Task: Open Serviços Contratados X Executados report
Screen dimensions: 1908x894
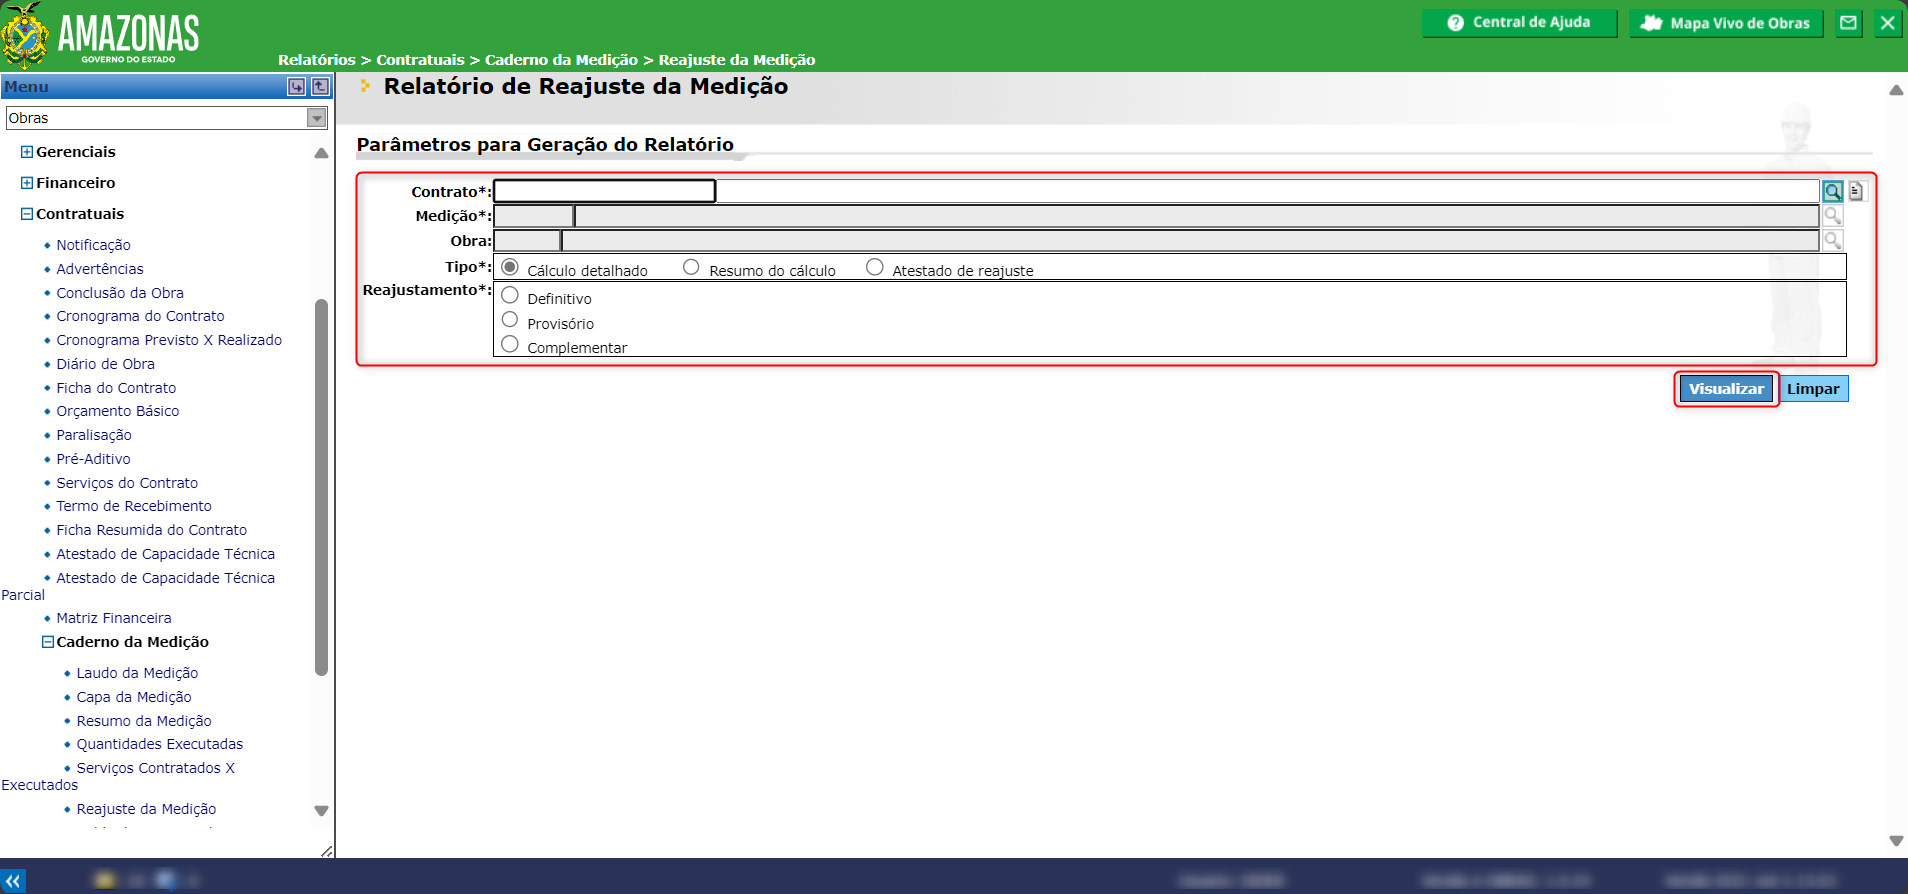Action: (x=155, y=768)
